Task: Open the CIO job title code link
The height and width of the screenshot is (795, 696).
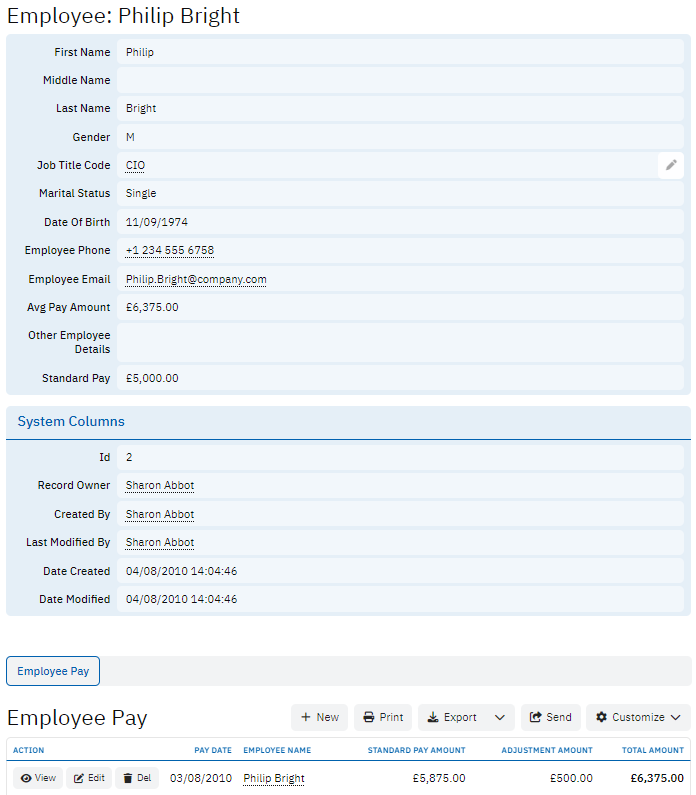Action: [x=135, y=165]
